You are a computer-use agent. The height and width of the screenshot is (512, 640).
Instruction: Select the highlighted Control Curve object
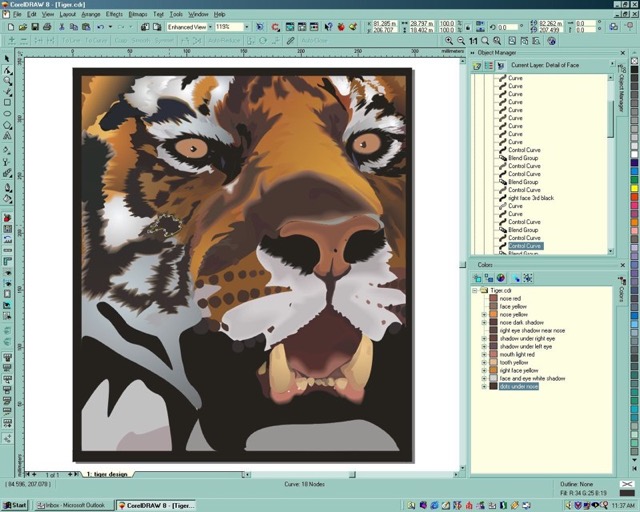pyautogui.click(x=525, y=246)
